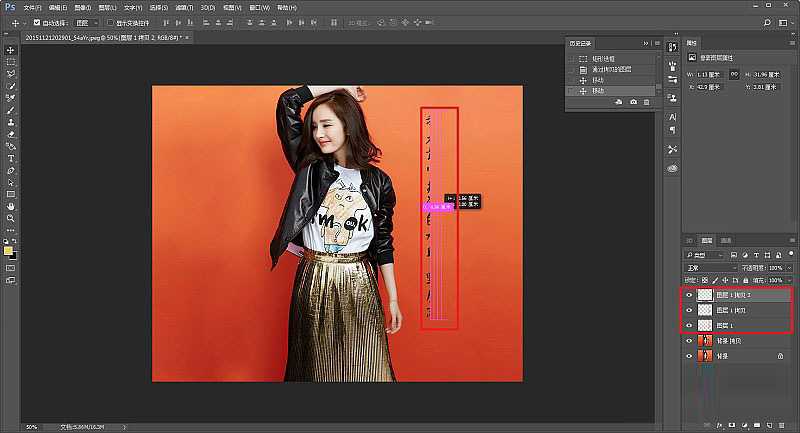Open the 文件(F) menu
800x433 pixels.
tap(33, 6)
